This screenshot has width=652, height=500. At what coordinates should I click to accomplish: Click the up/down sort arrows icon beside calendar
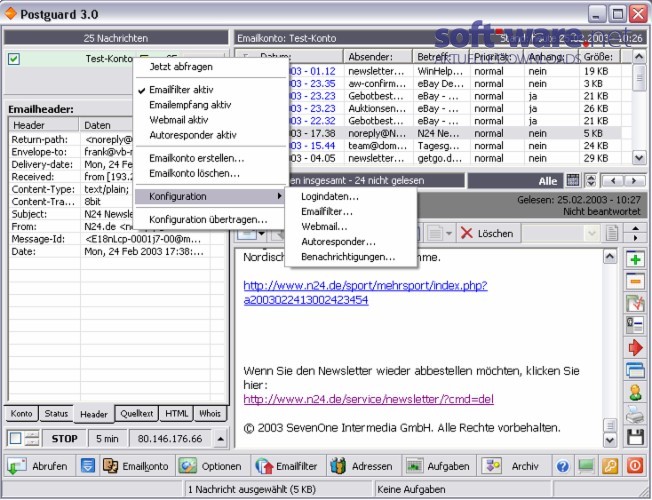pos(590,181)
